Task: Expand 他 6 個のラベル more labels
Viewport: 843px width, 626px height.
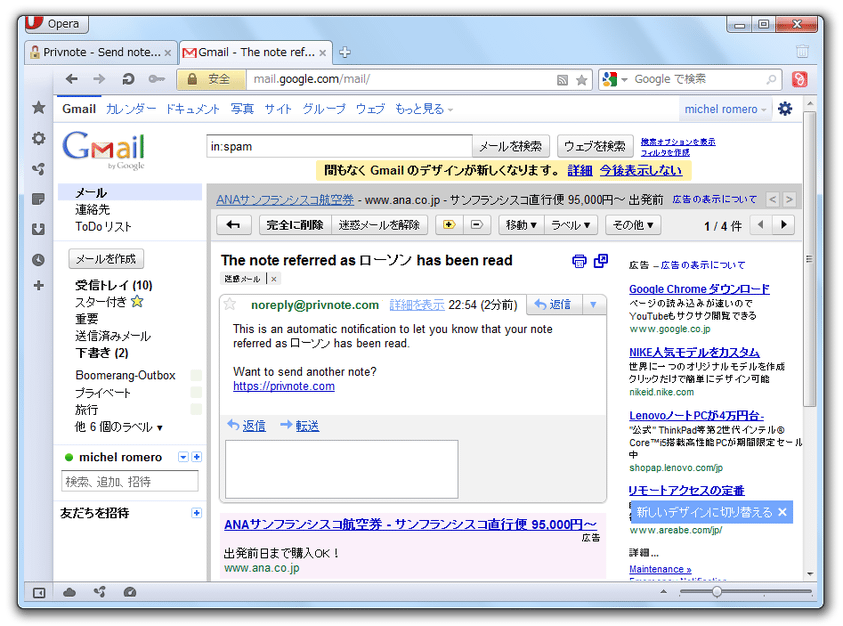Action: 119,427
